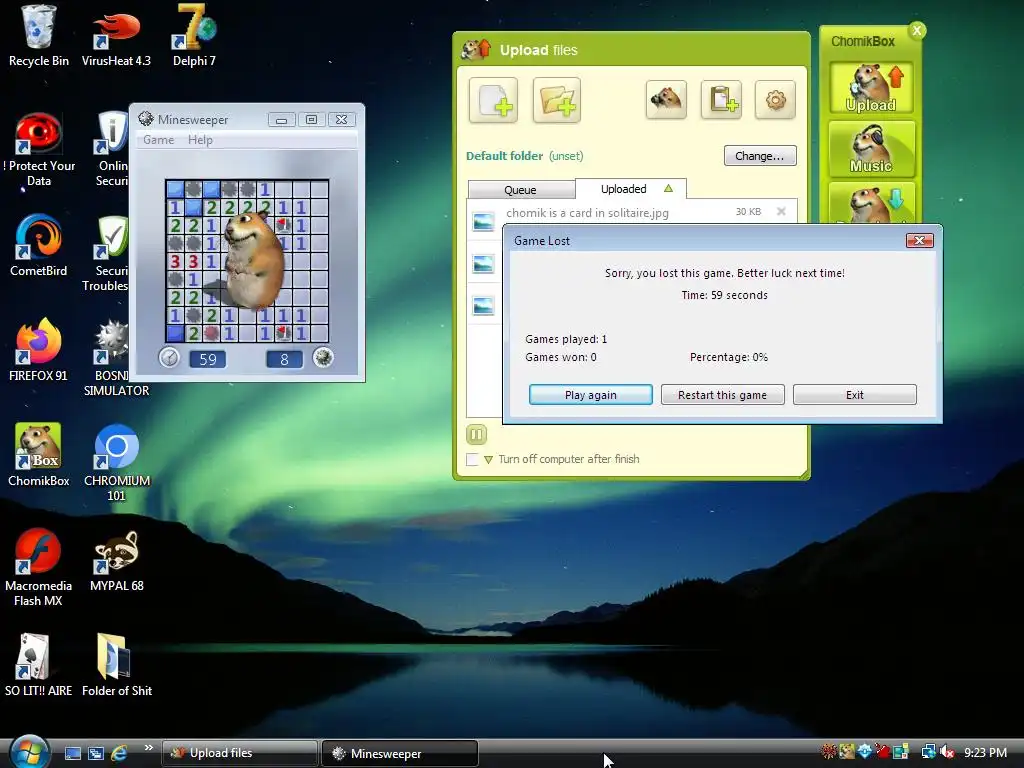Screen dimensions: 1024x768
Task: Expand quick launch overflow chevron
Action: coord(148,748)
